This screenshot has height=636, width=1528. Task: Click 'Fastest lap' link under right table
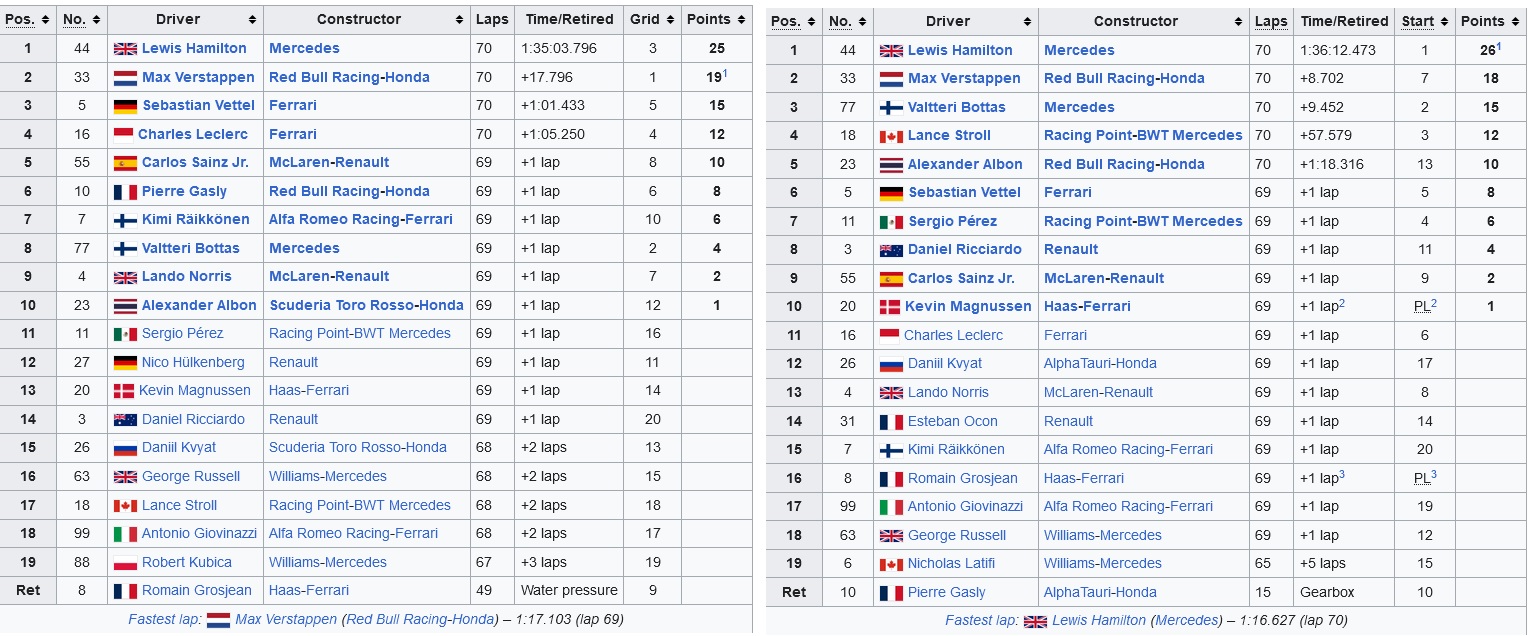[x=980, y=621]
